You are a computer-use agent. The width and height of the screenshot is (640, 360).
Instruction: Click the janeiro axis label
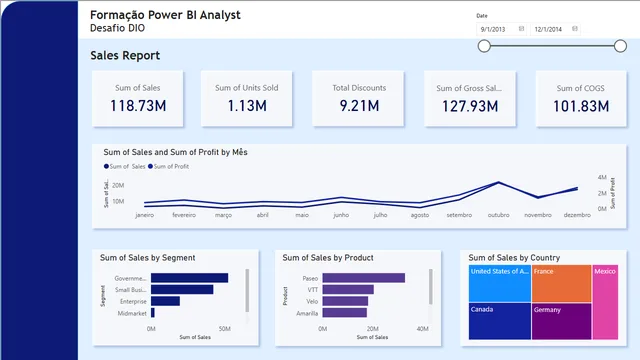(x=144, y=215)
